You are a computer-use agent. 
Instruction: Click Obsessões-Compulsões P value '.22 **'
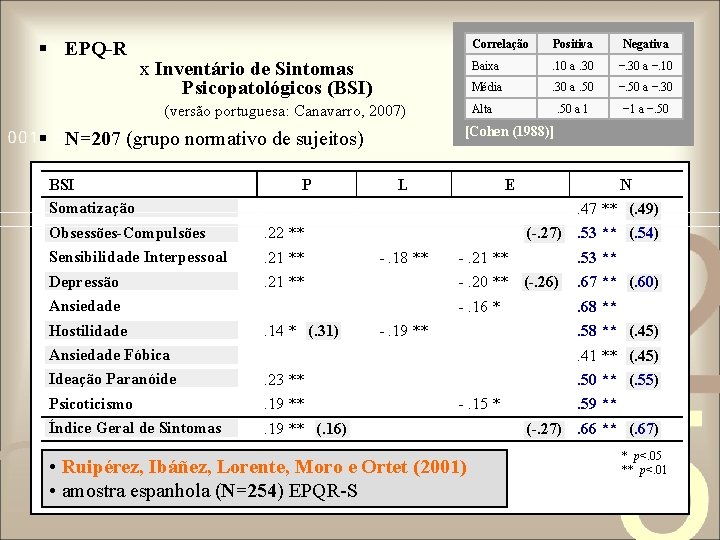(284, 232)
